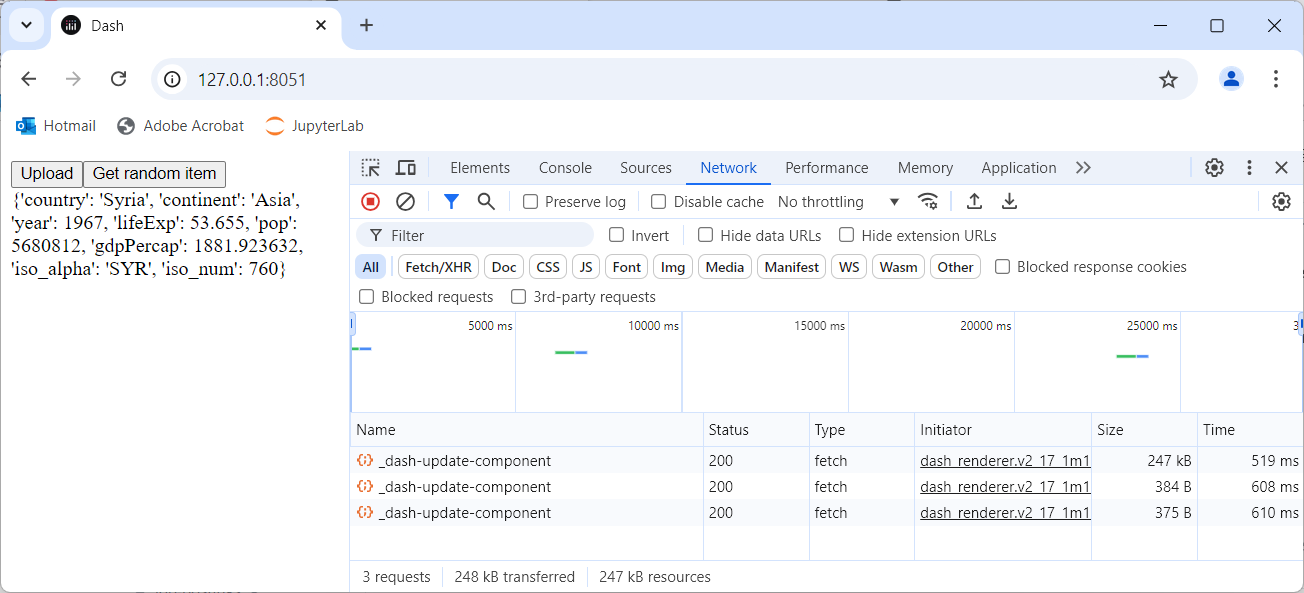Open network conditions wifi icon

929,202
